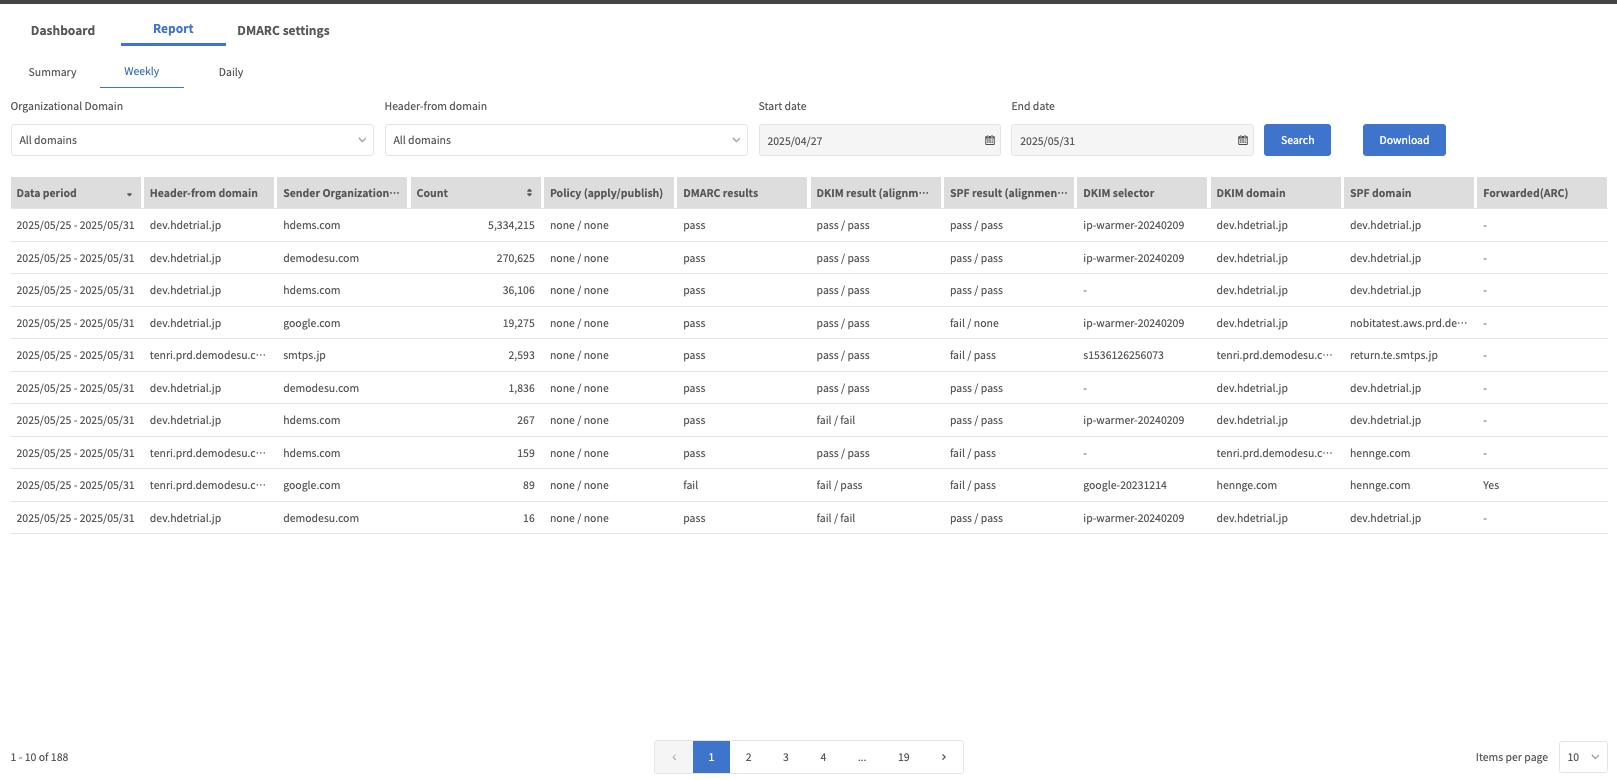Click DKIM selector s1536126256073

point(1123,356)
